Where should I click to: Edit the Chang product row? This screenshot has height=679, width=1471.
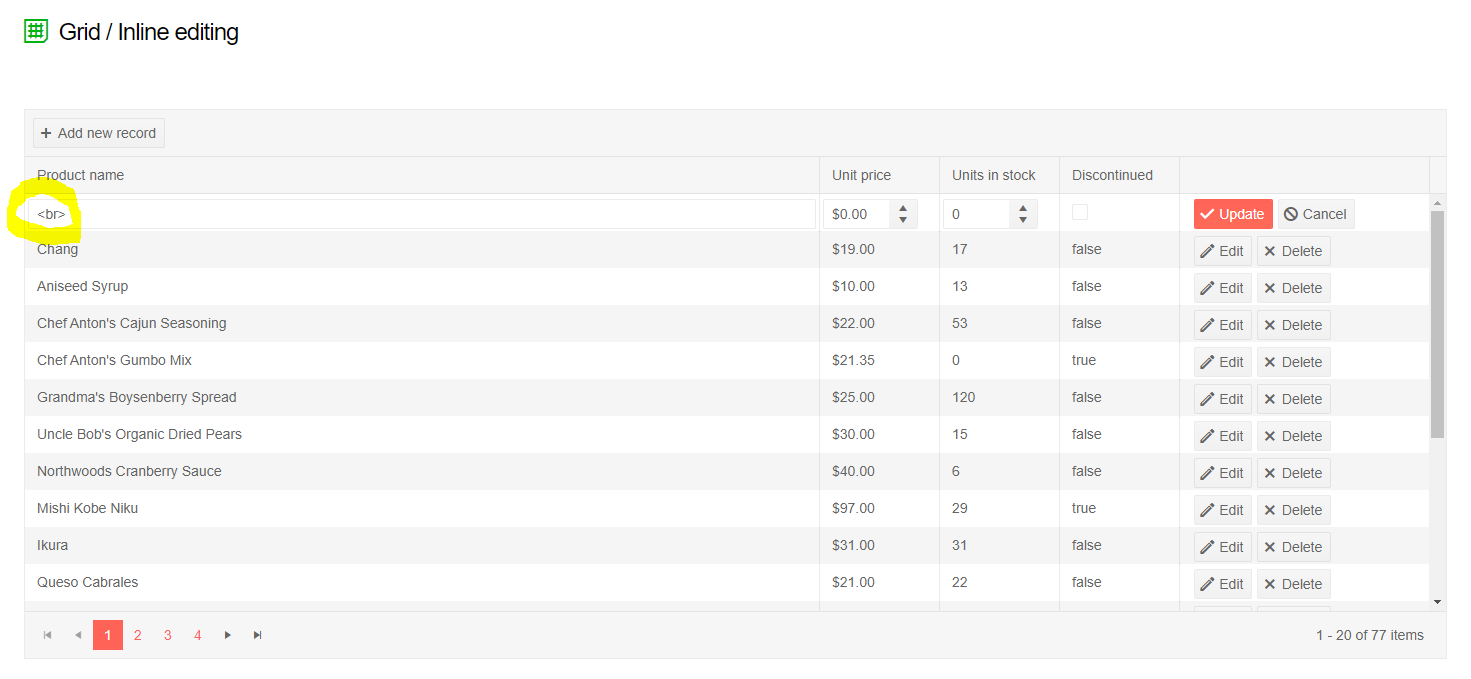tap(1222, 251)
